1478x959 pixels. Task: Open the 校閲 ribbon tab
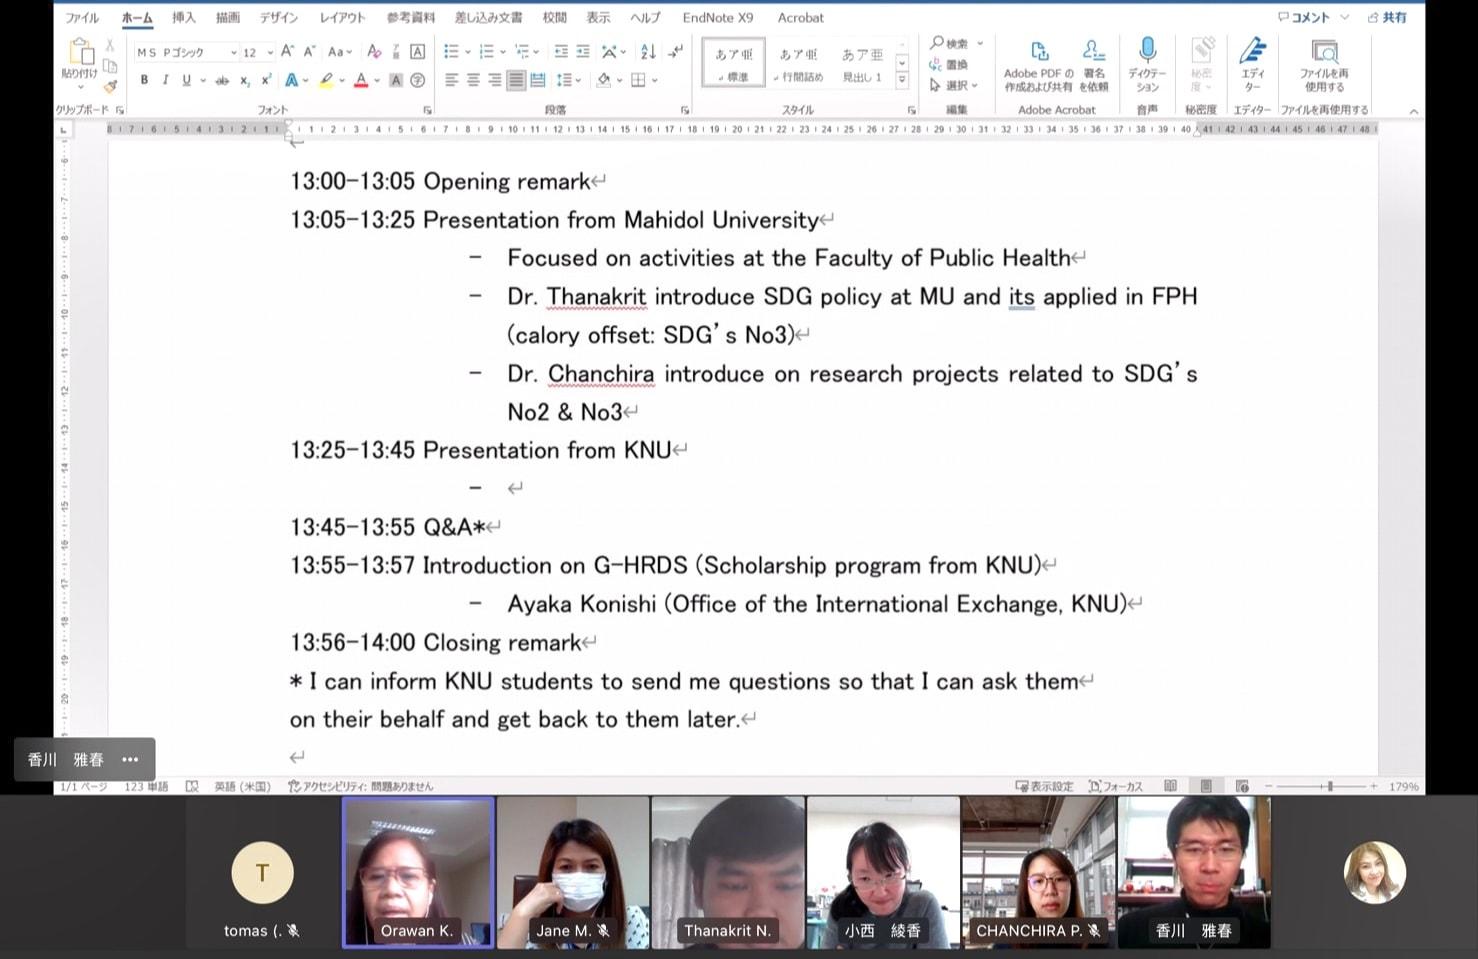coord(555,18)
